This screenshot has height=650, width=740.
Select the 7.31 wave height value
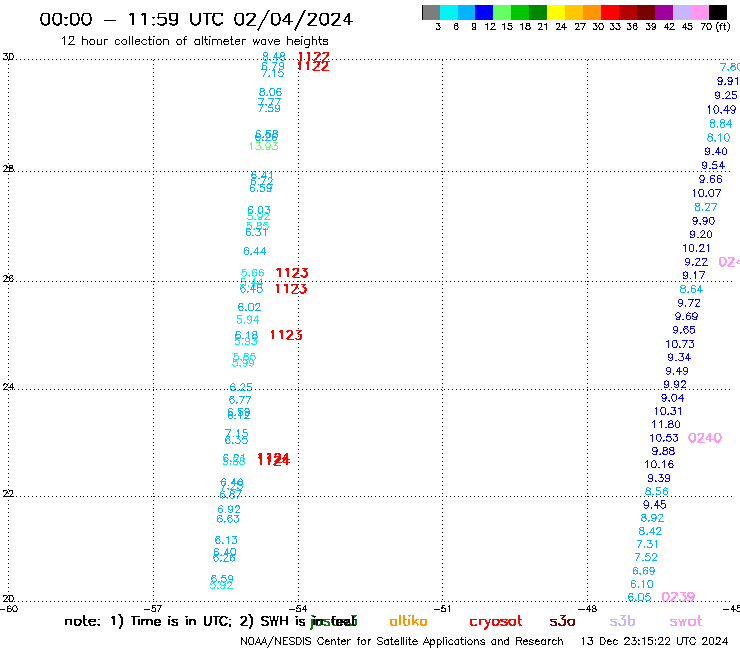coord(647,544)
